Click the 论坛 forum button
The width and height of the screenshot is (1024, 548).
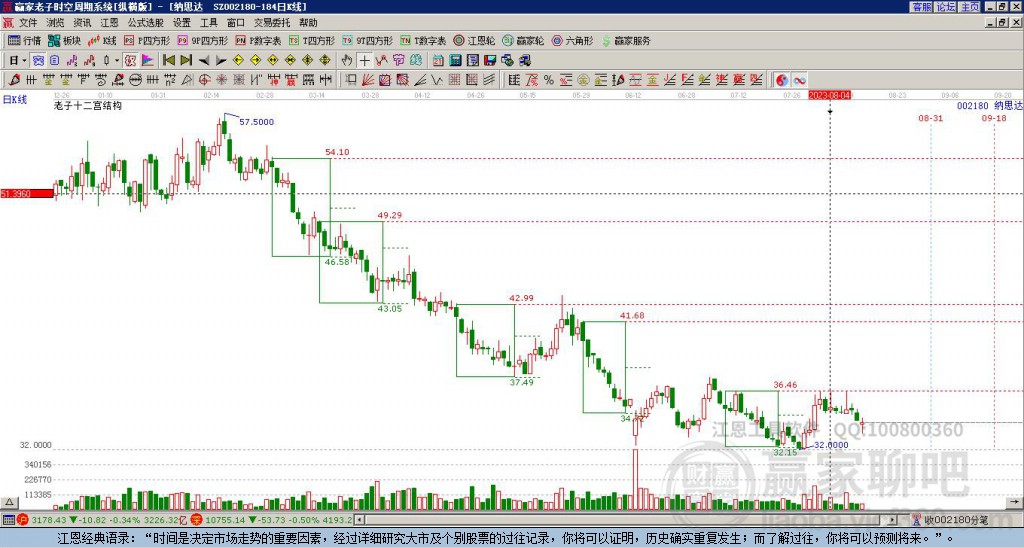point(946,7)
